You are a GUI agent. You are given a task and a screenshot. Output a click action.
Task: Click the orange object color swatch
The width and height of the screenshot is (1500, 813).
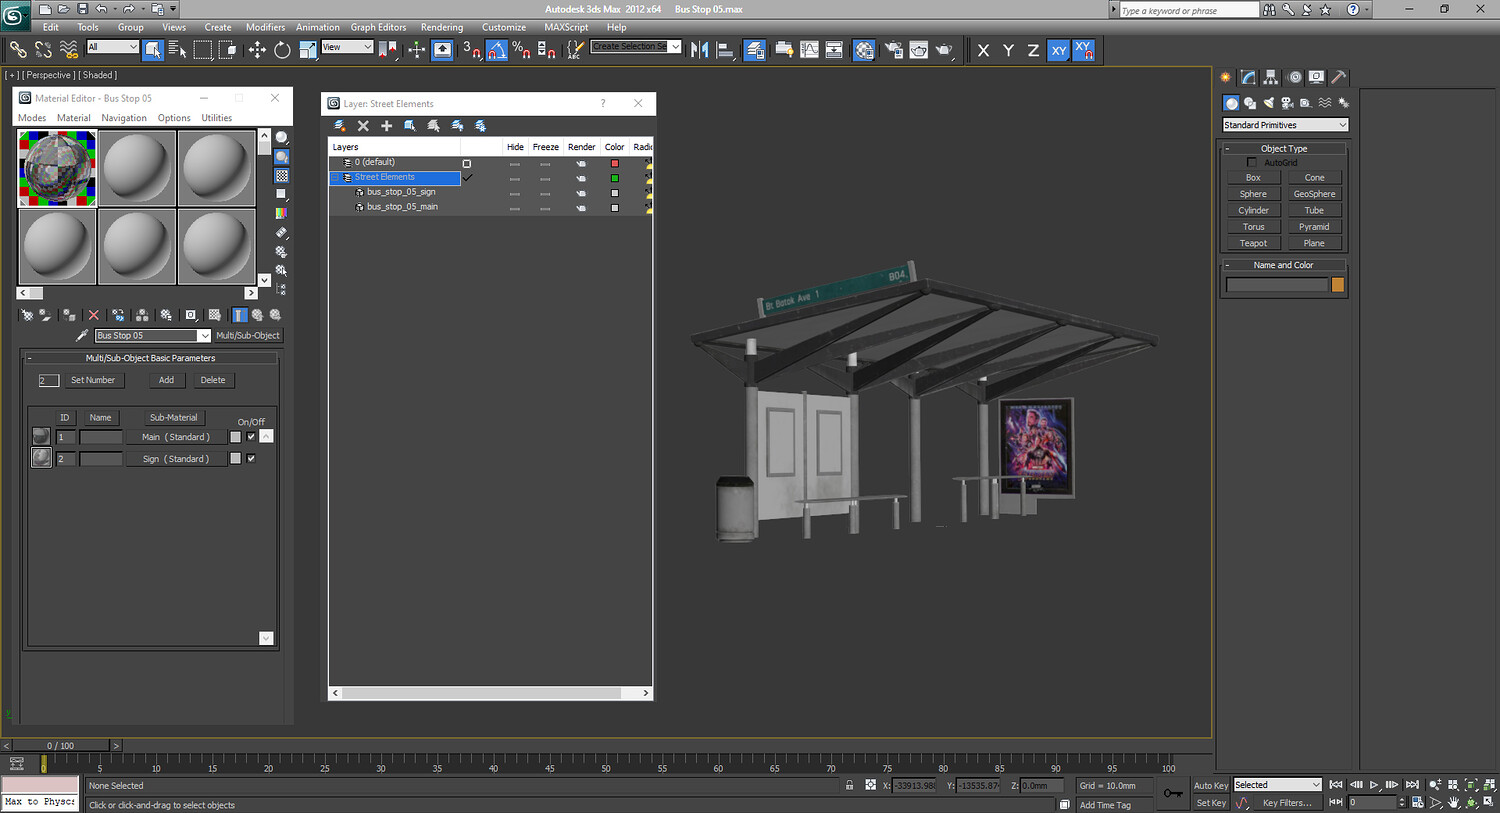(x=1337, y=285)
